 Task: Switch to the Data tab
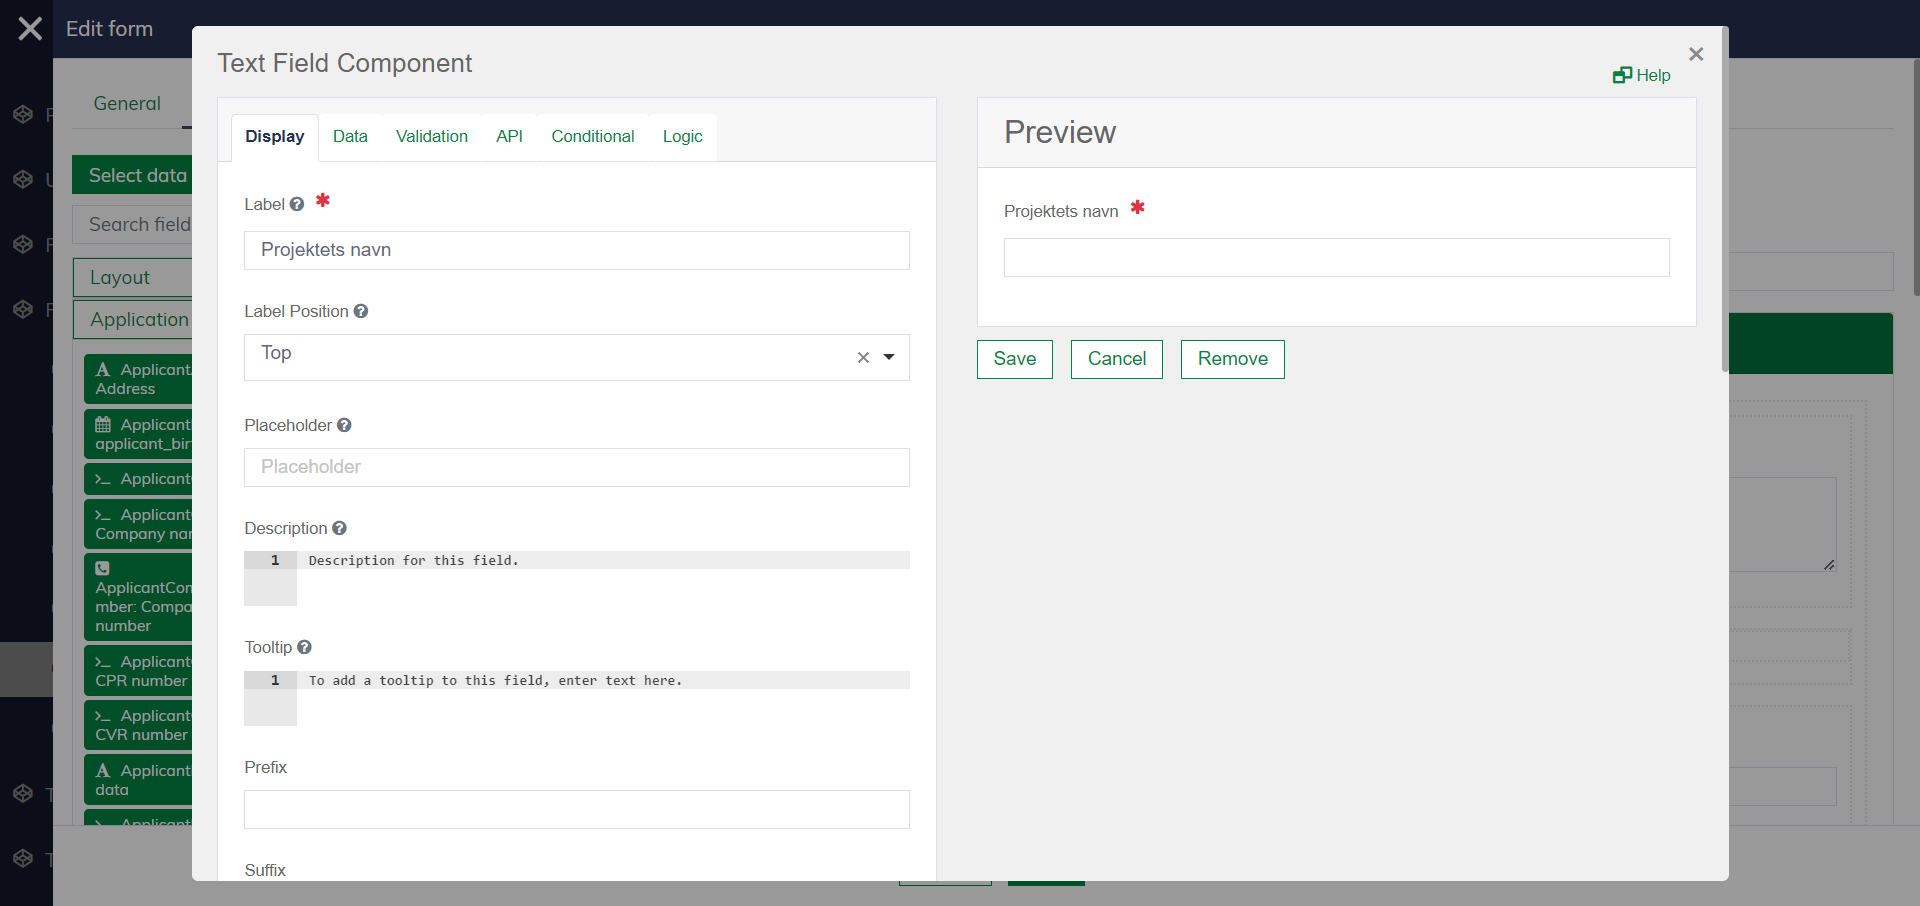tap(350, 137)
